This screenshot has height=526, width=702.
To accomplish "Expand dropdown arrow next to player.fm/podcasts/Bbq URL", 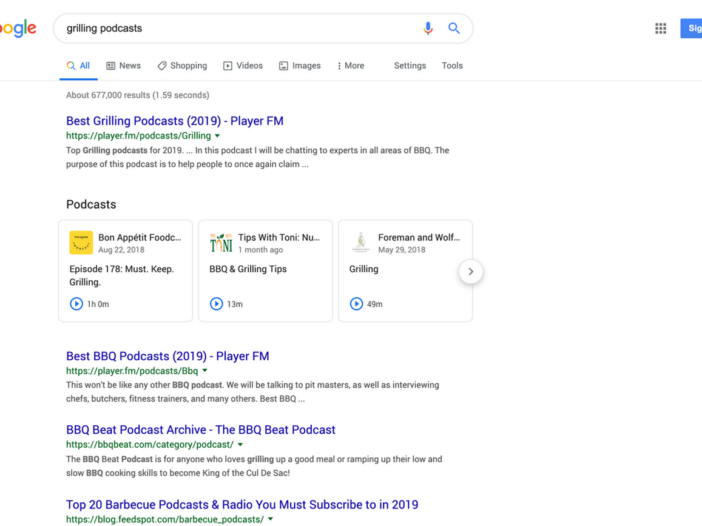I will click(205, 371).
